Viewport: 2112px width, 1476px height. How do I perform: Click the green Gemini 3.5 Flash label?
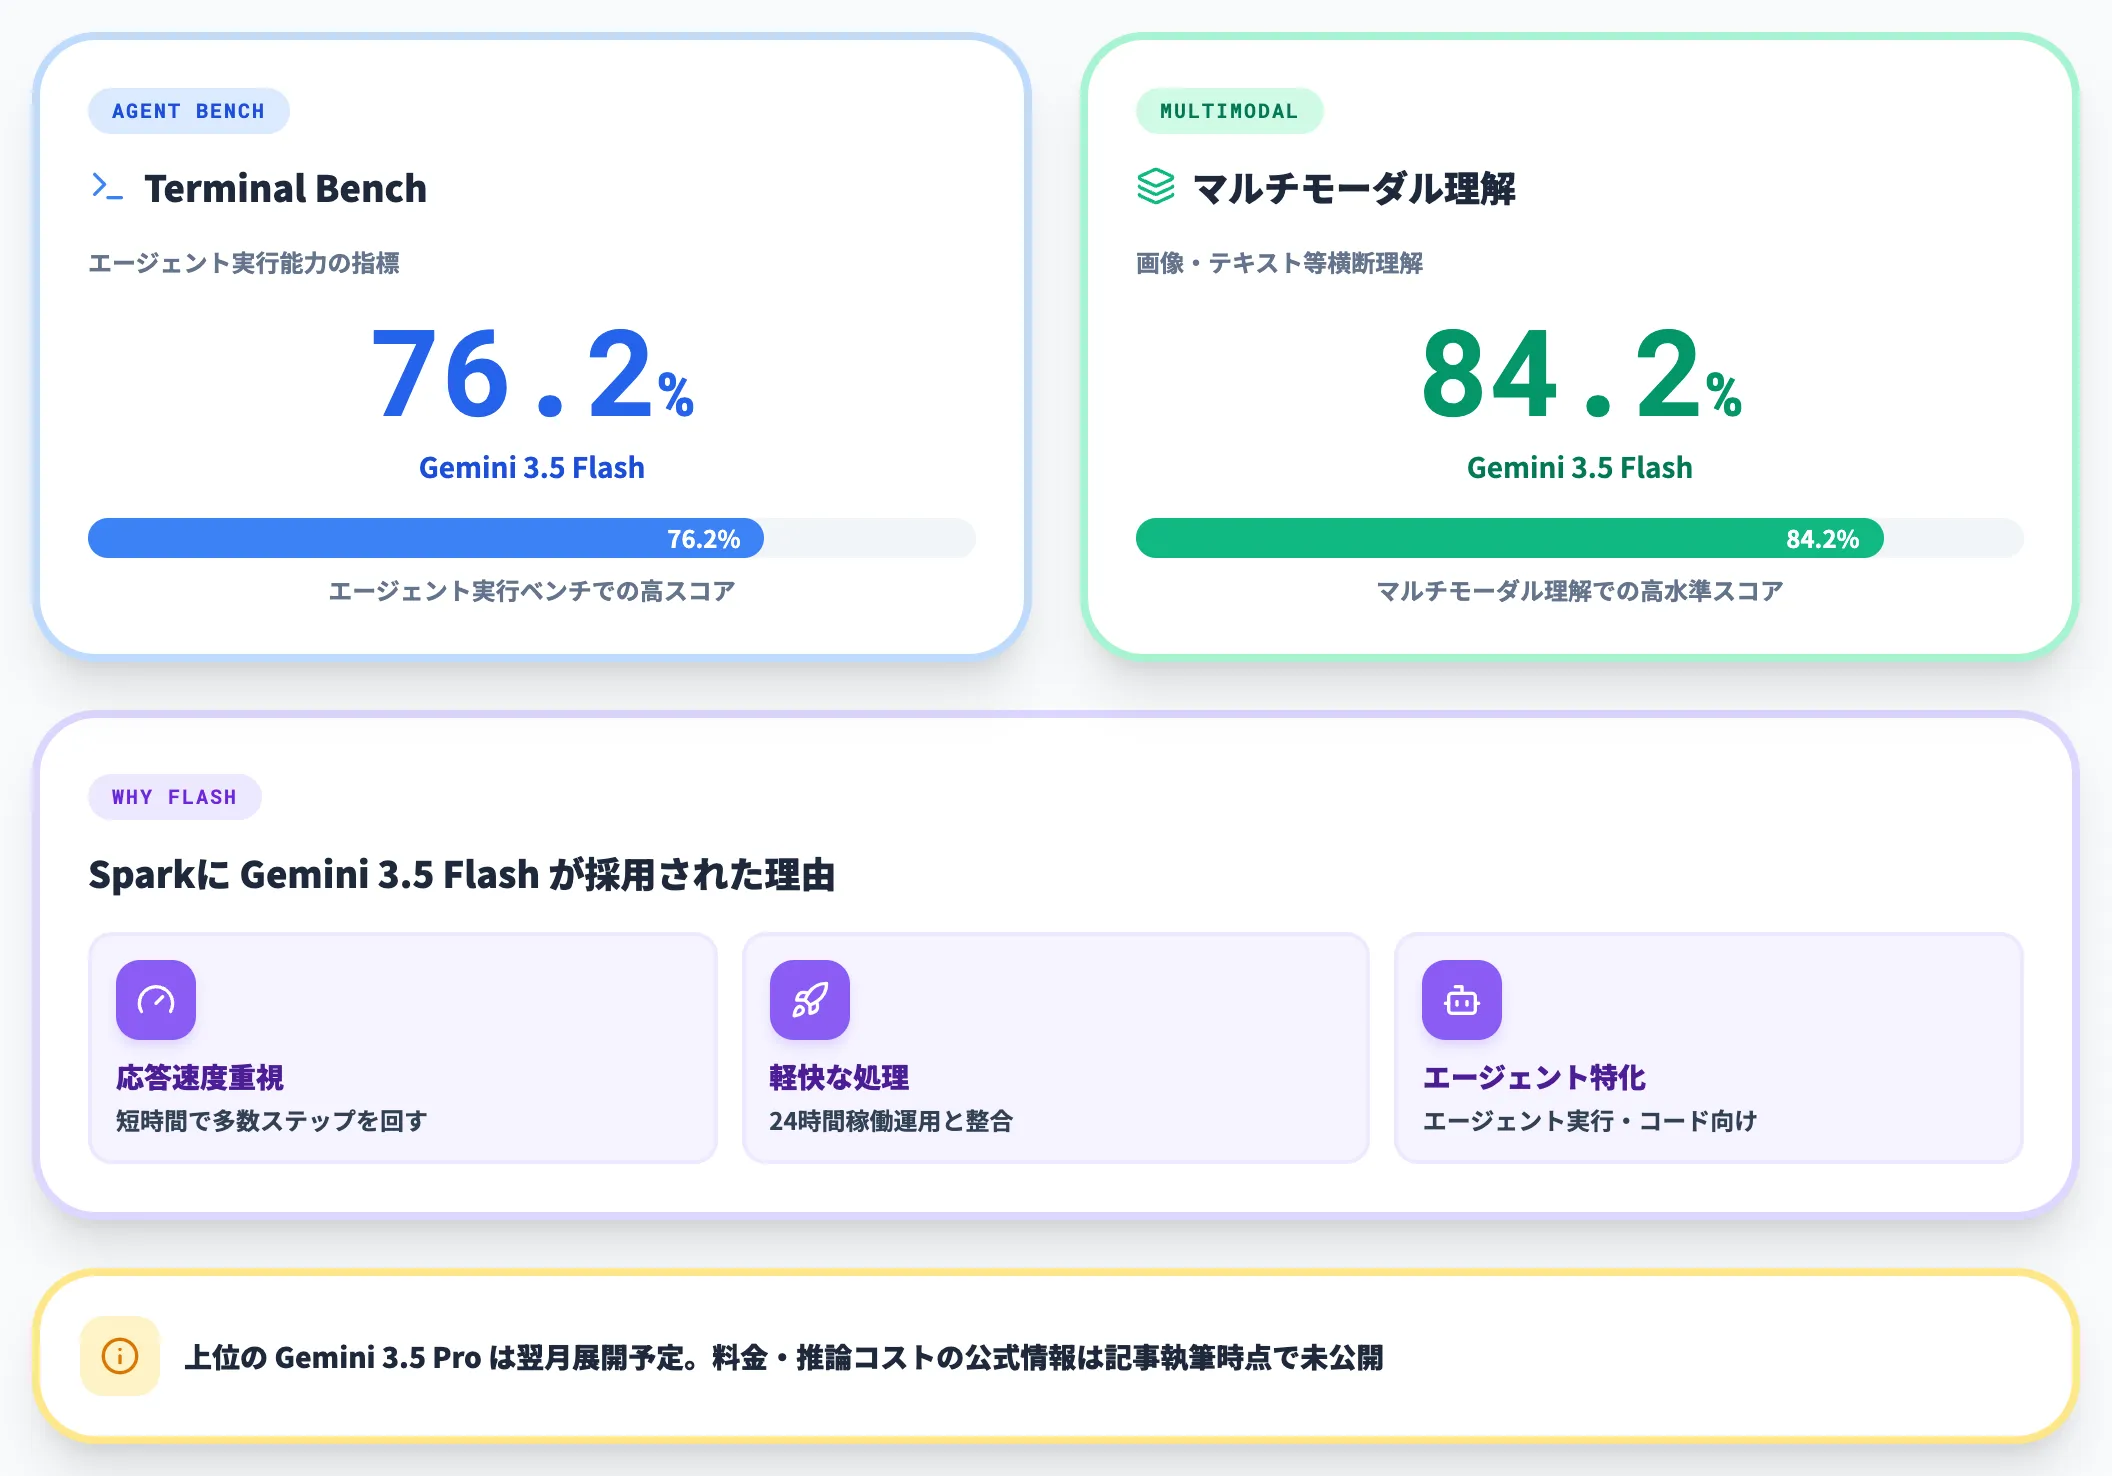click(1580, 468)
